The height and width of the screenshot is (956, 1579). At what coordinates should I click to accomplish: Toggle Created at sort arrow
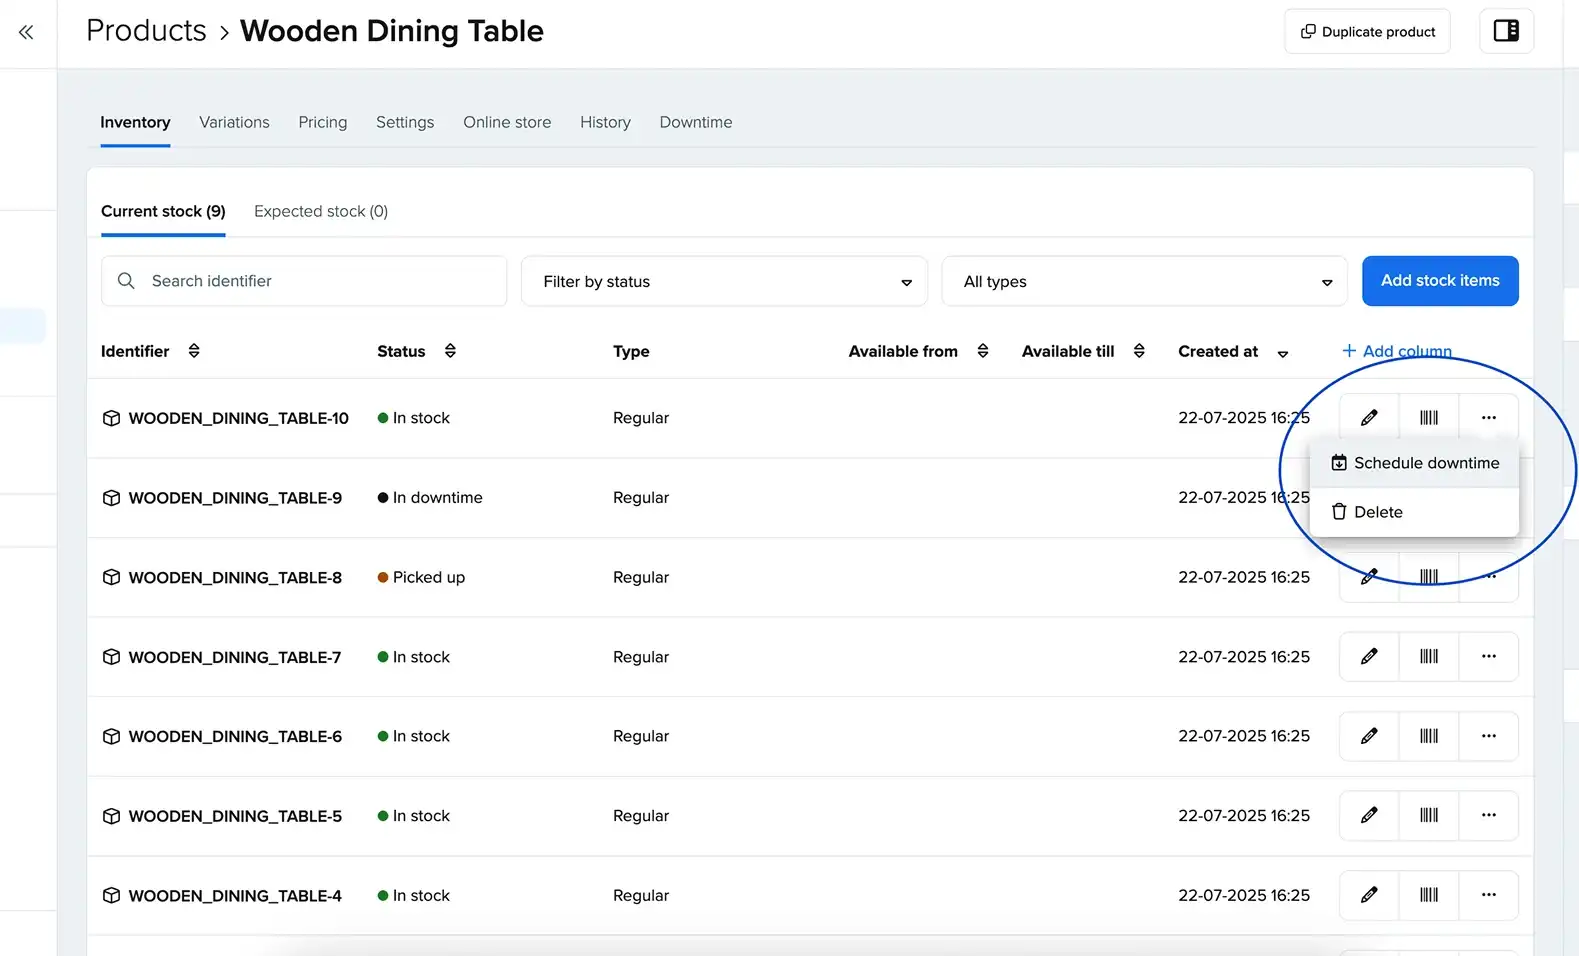click(x=1283, y=353)
